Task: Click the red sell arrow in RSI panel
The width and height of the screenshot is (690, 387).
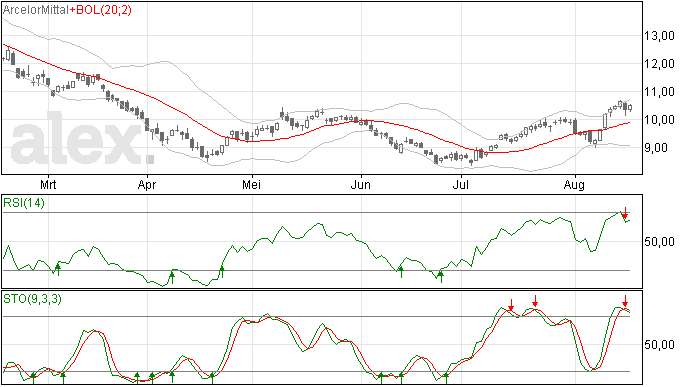Action: point(625,213)
